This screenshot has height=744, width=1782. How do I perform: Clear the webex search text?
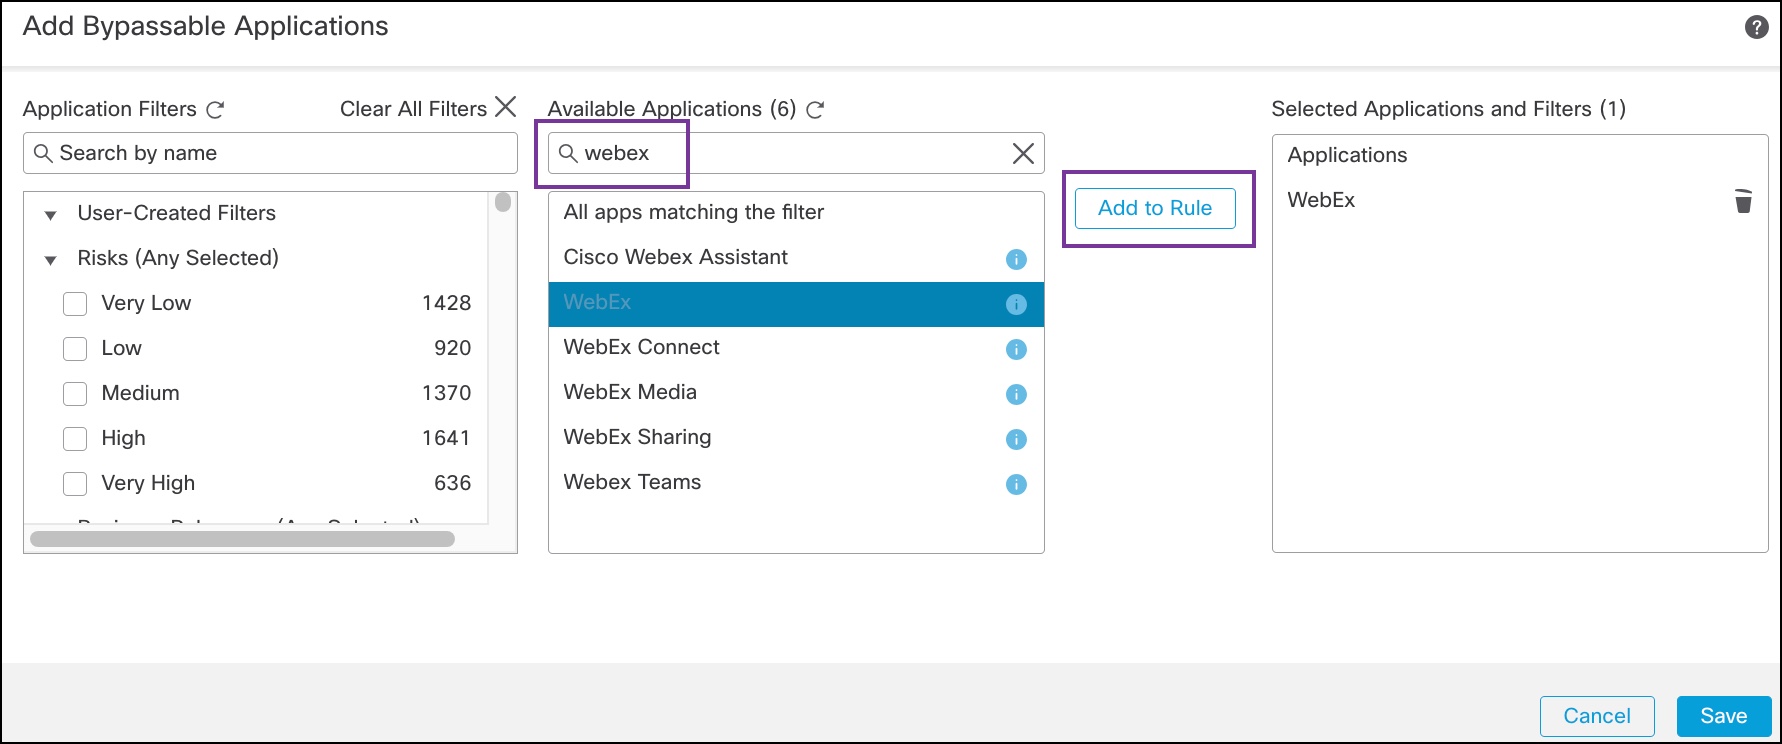[x=1023, y=153]
